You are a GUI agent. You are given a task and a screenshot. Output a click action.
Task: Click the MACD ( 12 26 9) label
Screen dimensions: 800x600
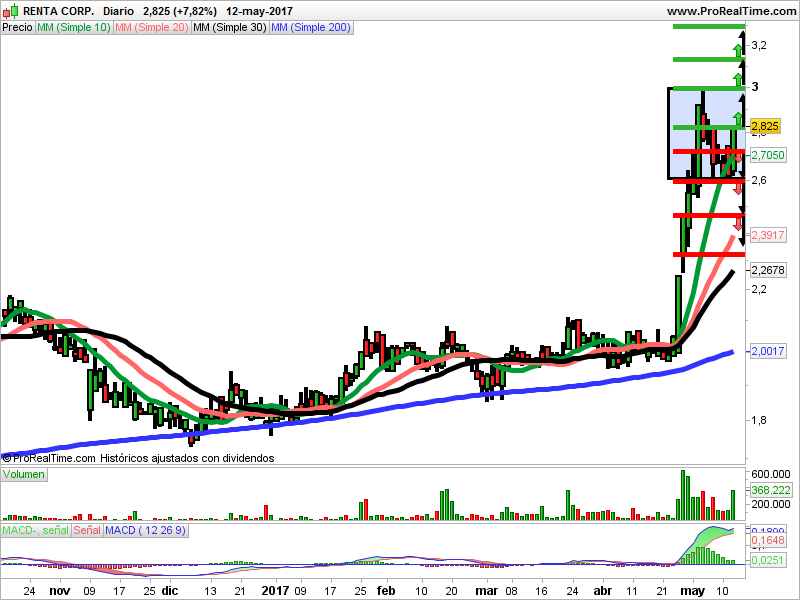click(145, 530)
